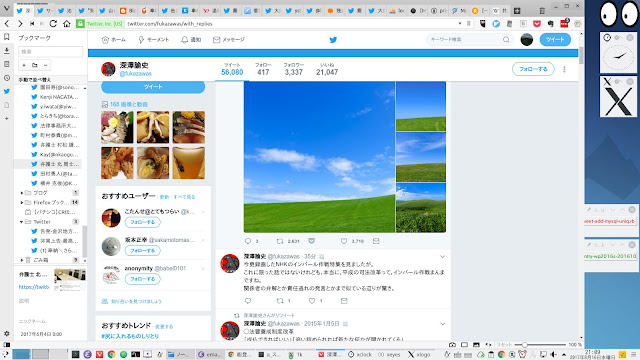Viewport: 640px width, 360px height.
Task: Go back with the Back arrow
Action: (x=7, y=24)
